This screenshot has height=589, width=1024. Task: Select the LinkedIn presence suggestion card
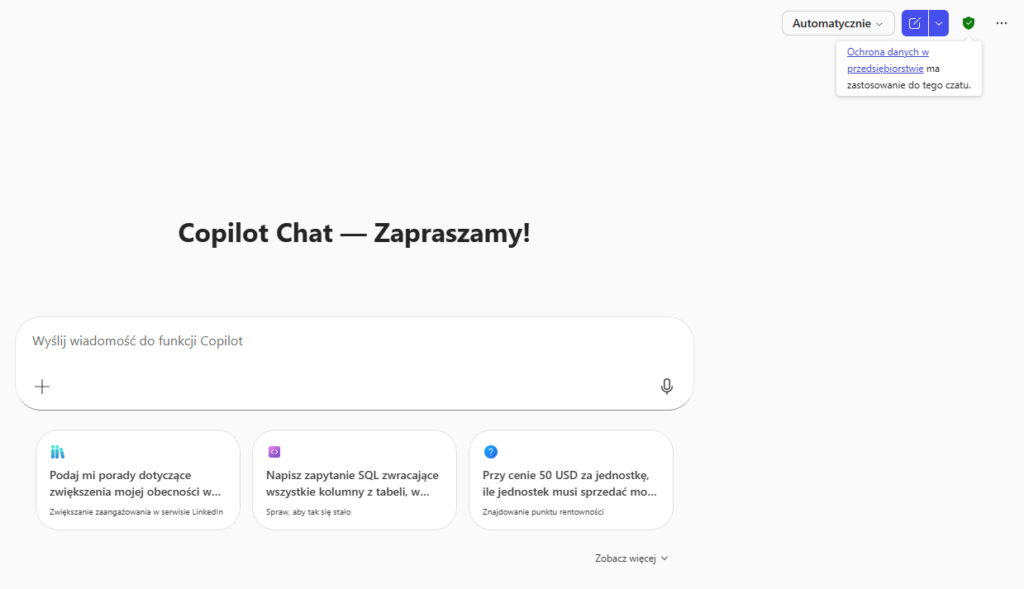(137, 480)
